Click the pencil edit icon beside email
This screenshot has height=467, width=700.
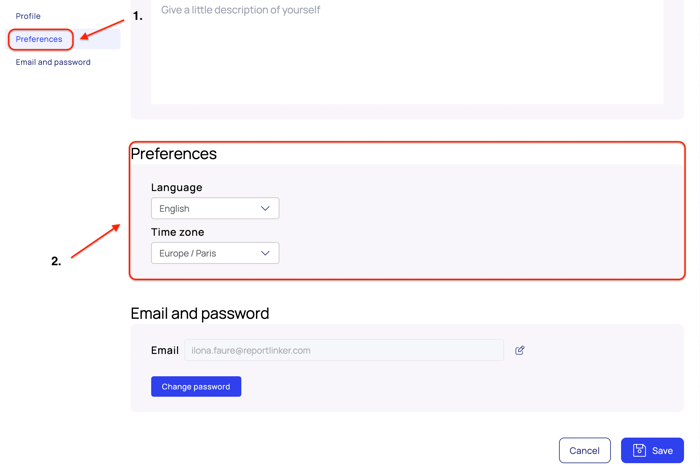point(520,350)
